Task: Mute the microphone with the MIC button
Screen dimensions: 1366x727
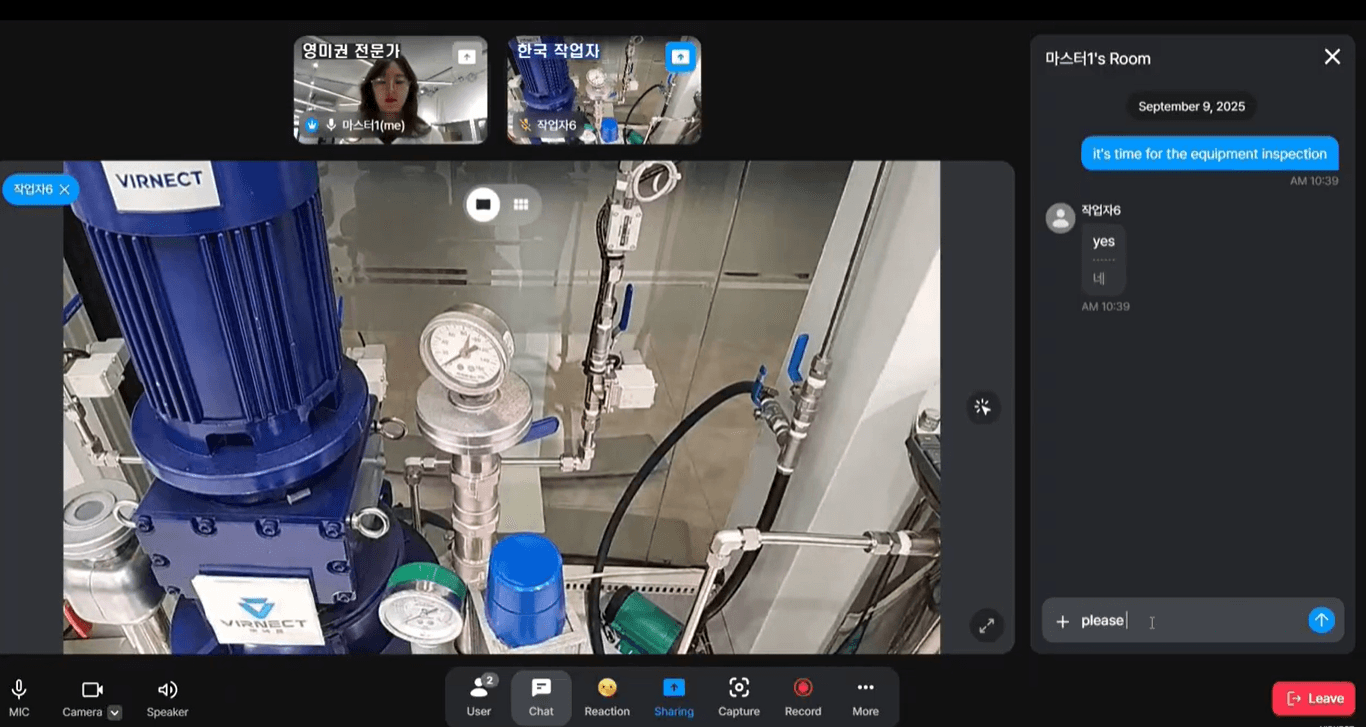Action: click(18, 697)
